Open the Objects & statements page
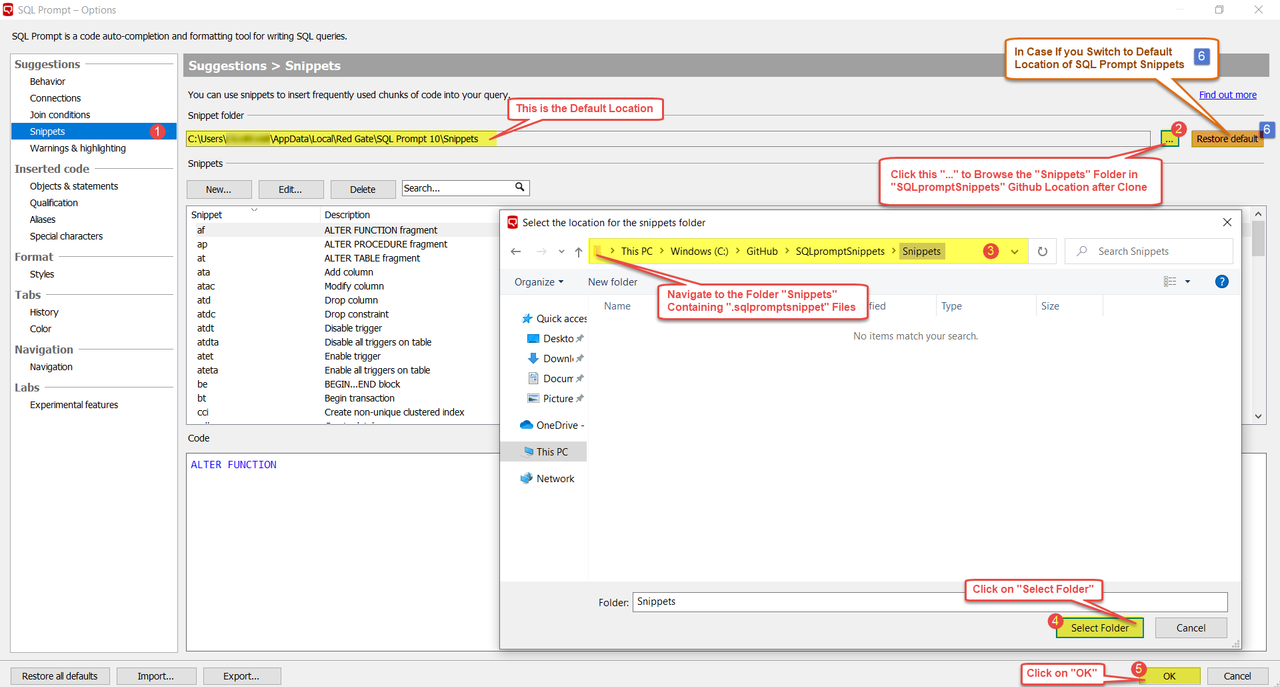1280x687 pixels. pos(74,186)
